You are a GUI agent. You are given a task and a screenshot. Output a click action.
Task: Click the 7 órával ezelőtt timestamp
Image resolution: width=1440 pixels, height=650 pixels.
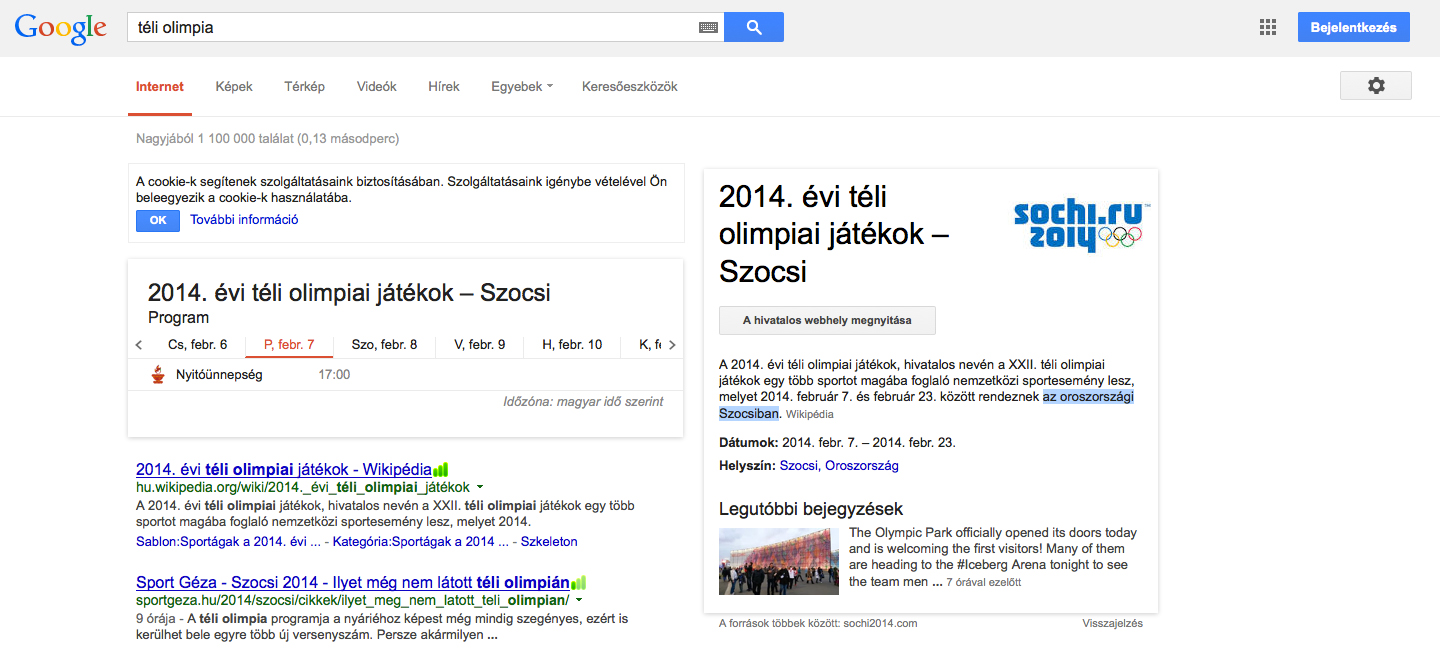984,582
